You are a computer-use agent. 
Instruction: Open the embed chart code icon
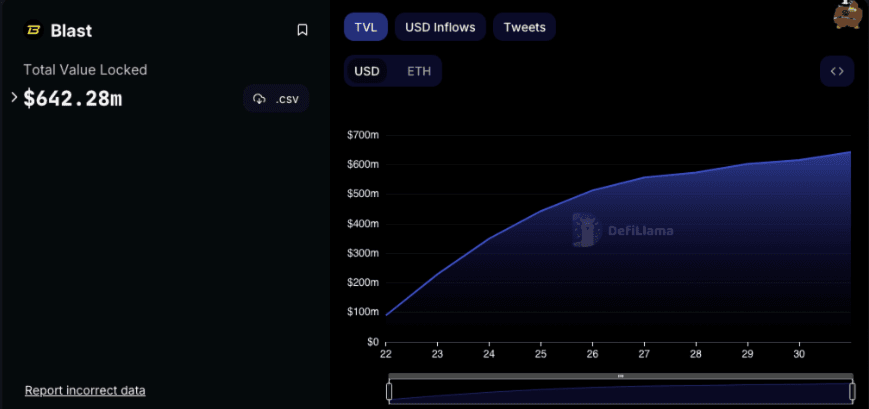(x=837, y=71)
